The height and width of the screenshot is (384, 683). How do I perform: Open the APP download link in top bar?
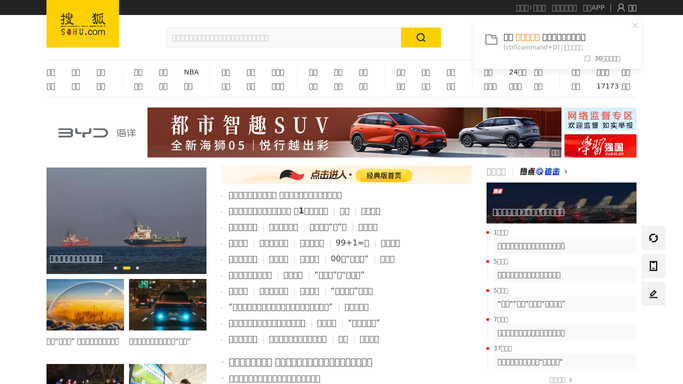click(594, 8)
